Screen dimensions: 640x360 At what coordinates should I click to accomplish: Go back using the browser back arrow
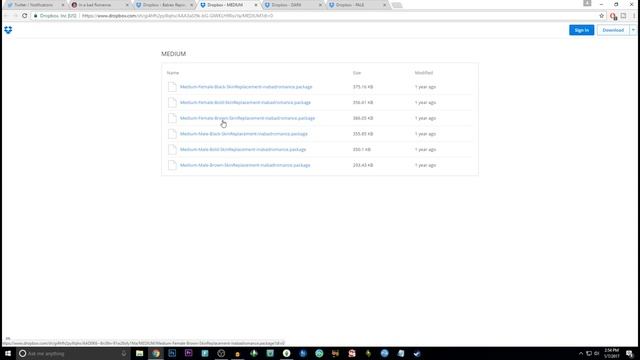pos(6,16)
